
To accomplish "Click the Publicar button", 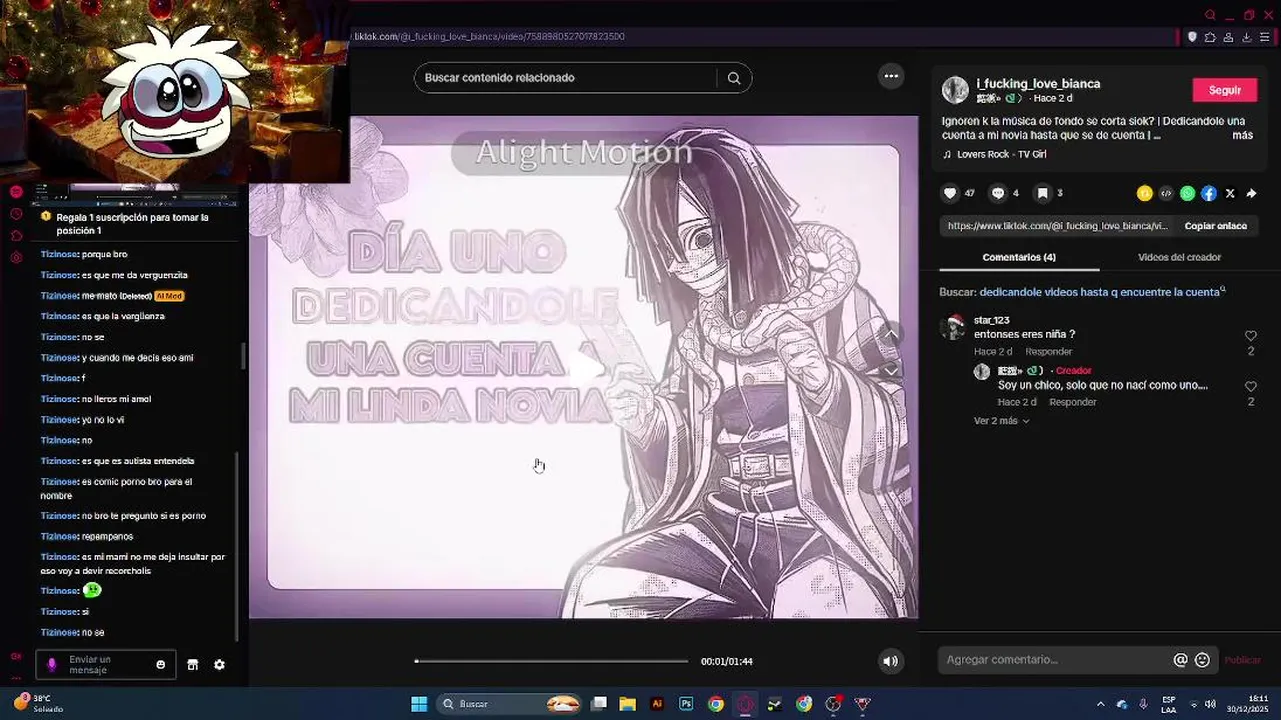I will 1243,660.
